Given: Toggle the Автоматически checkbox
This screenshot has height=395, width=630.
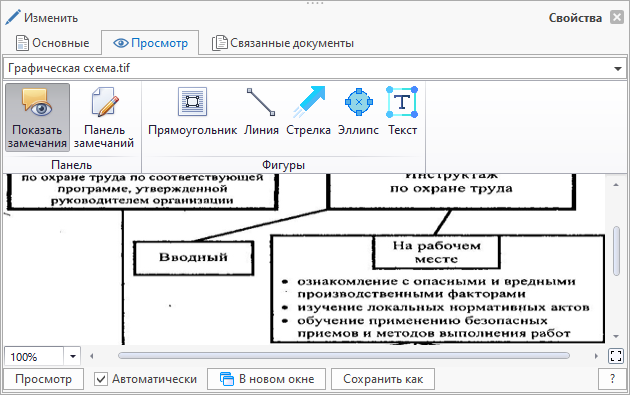Looking at the screenshot, I should (x=101, y=379).
